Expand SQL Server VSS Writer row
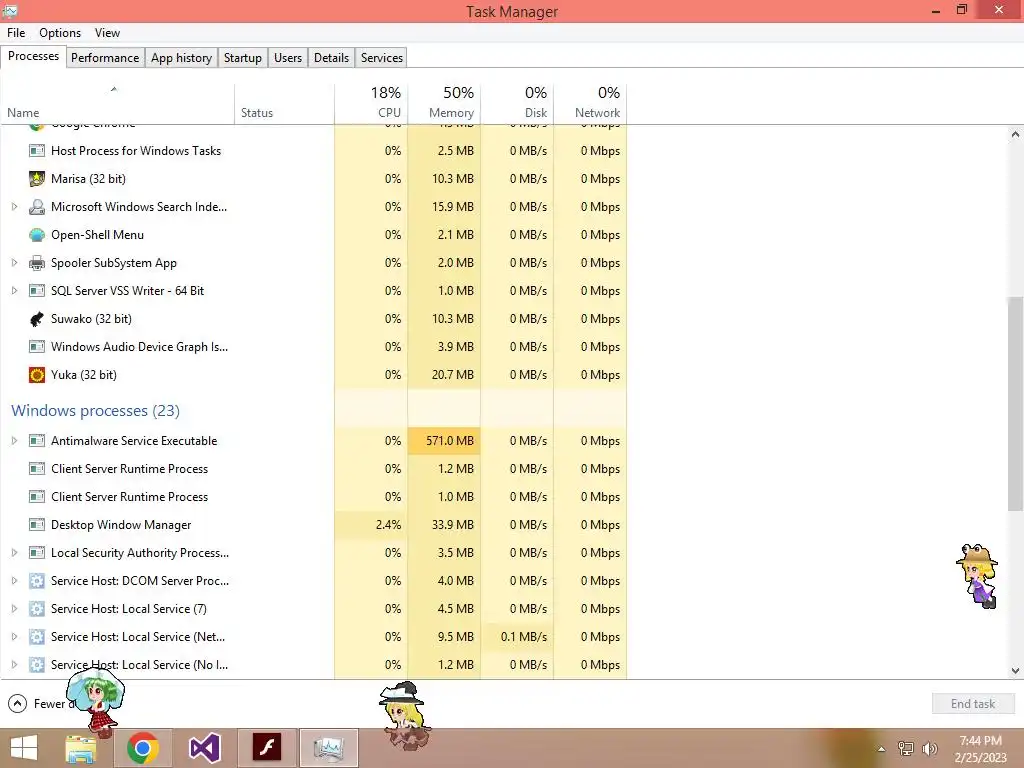 [x=14, y=291]
